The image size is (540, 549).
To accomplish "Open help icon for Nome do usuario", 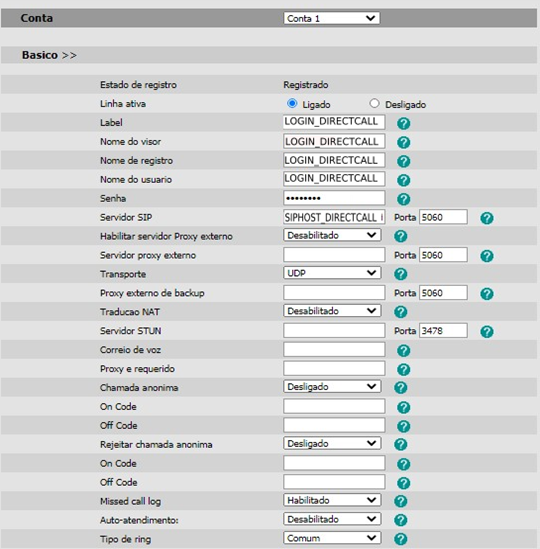I will (403, 180).
